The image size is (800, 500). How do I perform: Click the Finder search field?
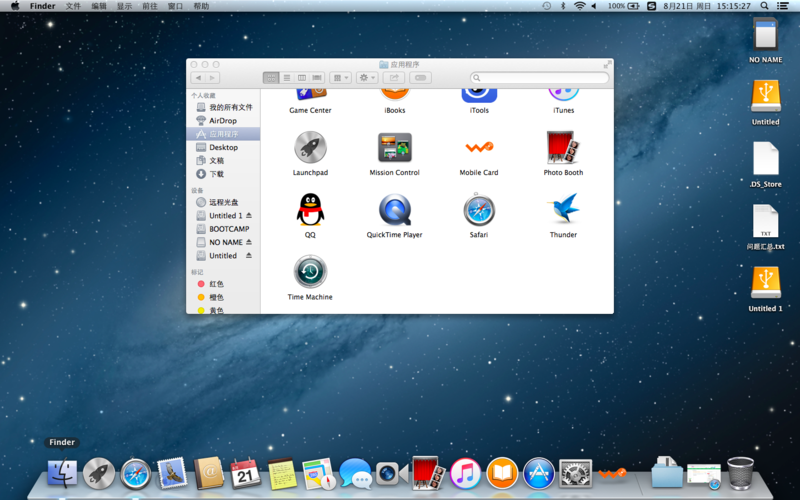[540, 77]
